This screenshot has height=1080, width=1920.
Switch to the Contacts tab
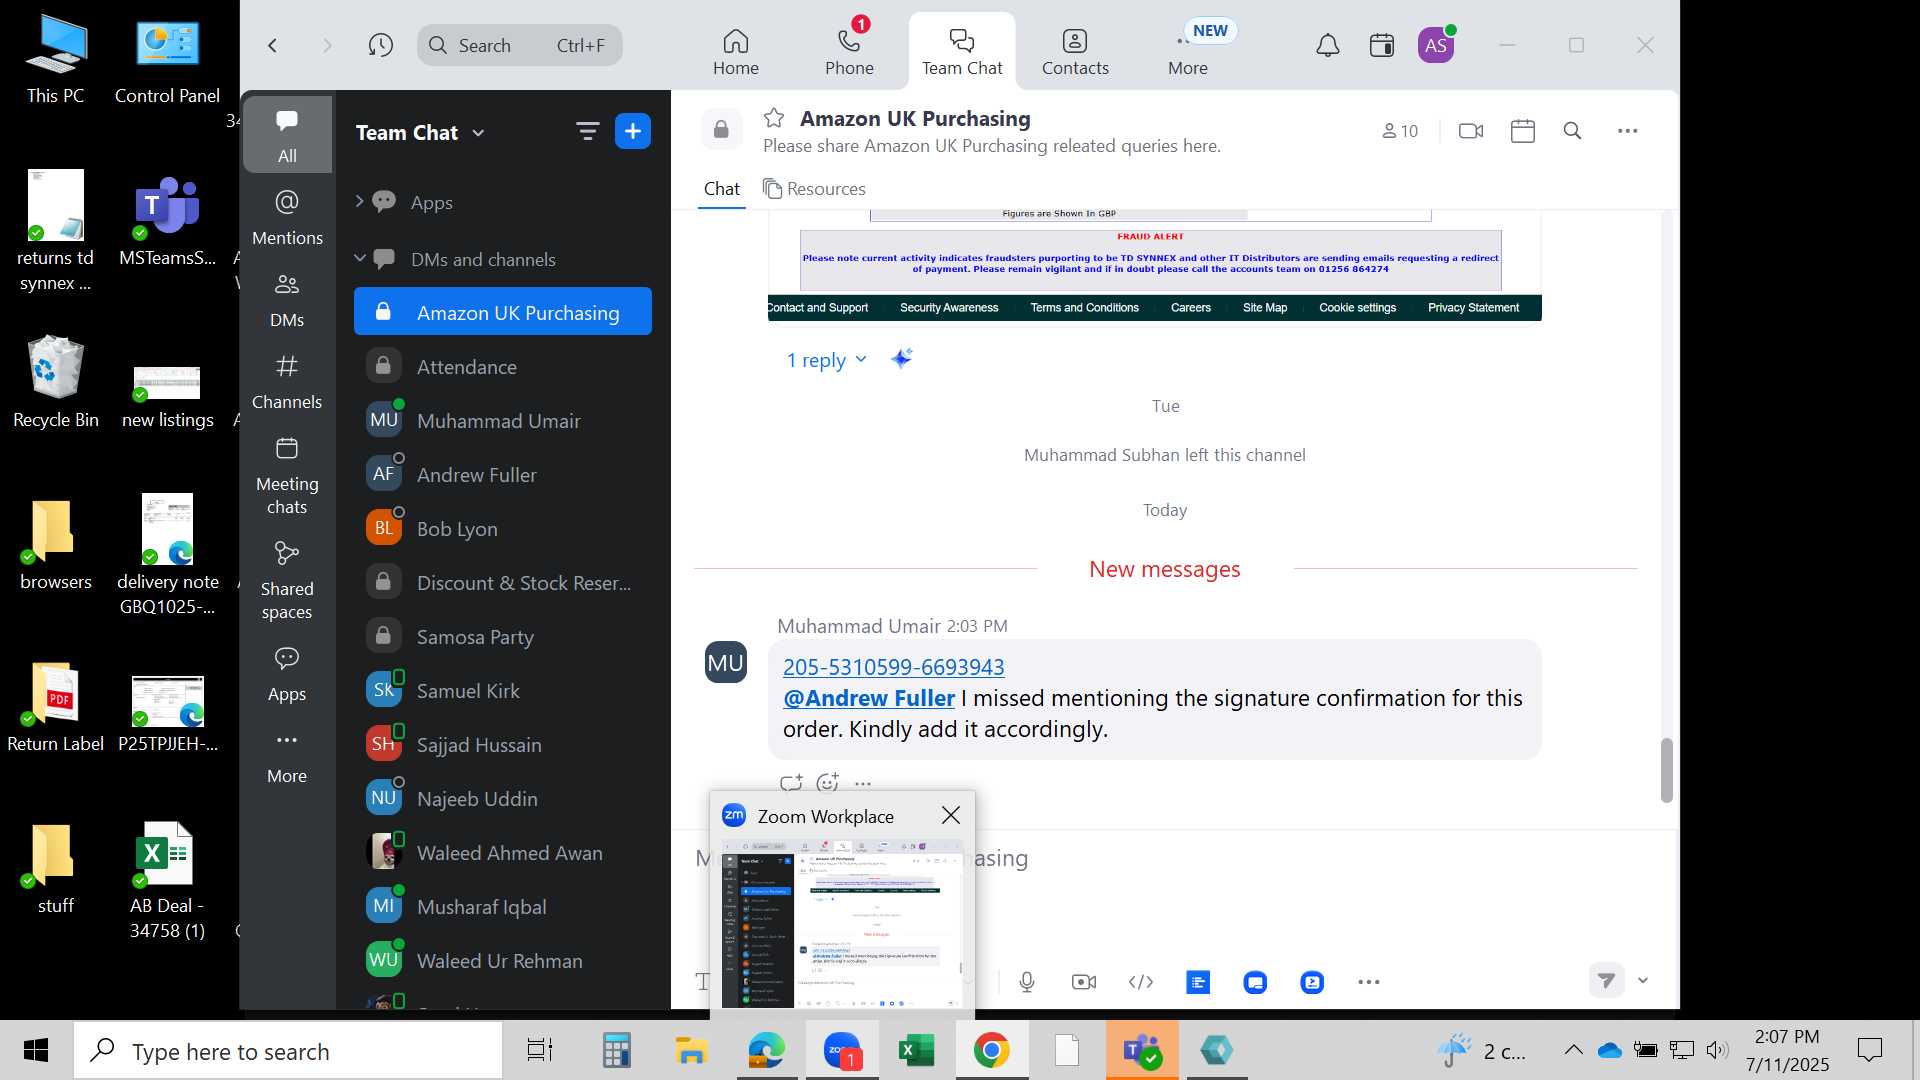1075,52
